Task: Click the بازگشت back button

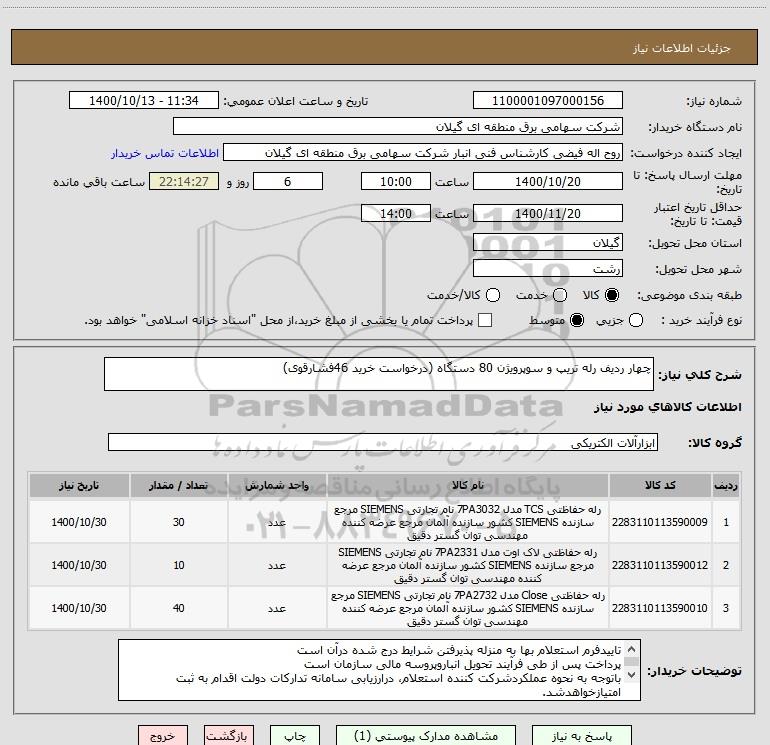Action: [x=229, y=736]
